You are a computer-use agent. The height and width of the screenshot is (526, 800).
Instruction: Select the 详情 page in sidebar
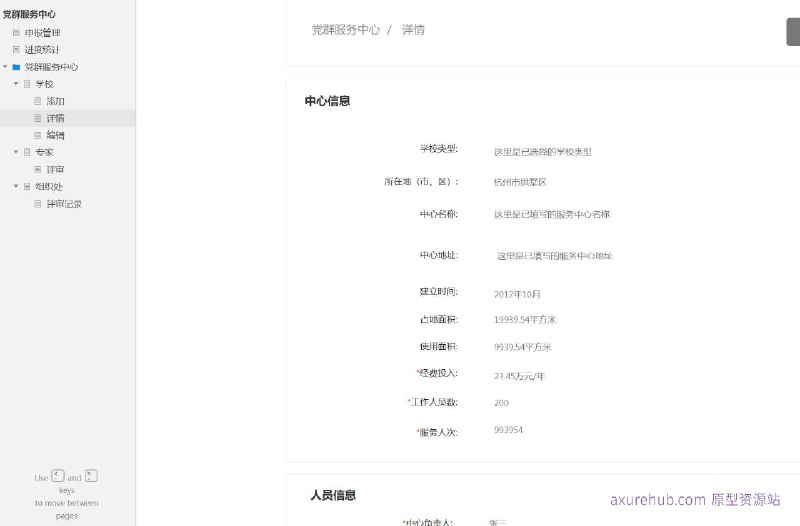coord(55,118)
